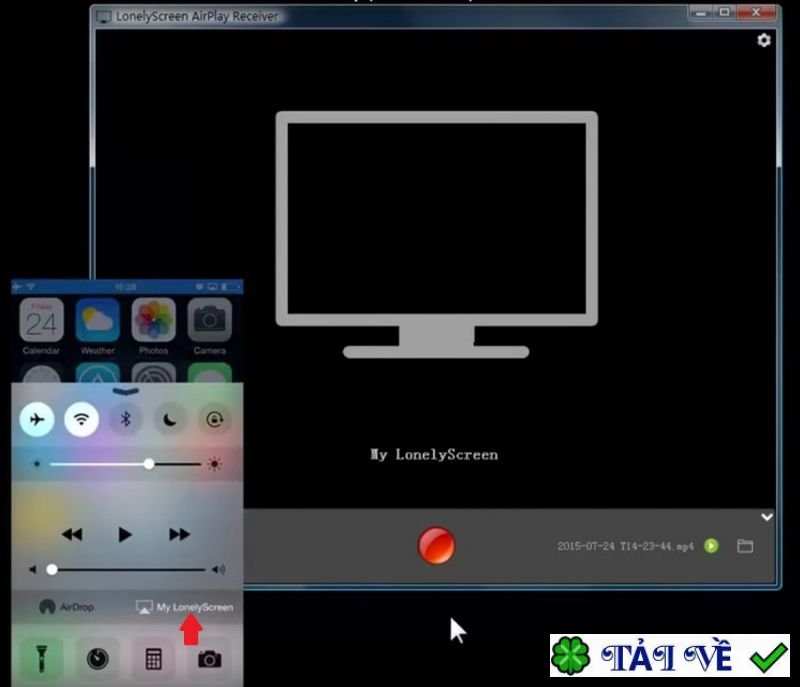Viewport: 800px width, 687px height.
Task: Tap the play button in Control Center
Action: click(x=125, y=535)
